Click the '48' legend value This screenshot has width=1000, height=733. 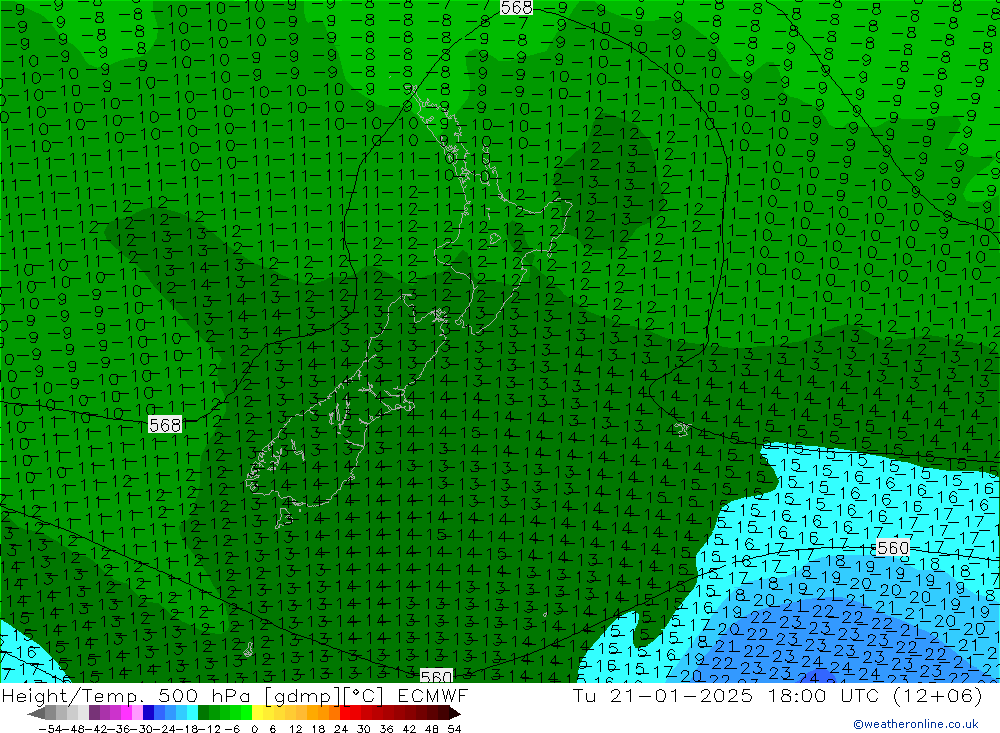coord(432,729)
